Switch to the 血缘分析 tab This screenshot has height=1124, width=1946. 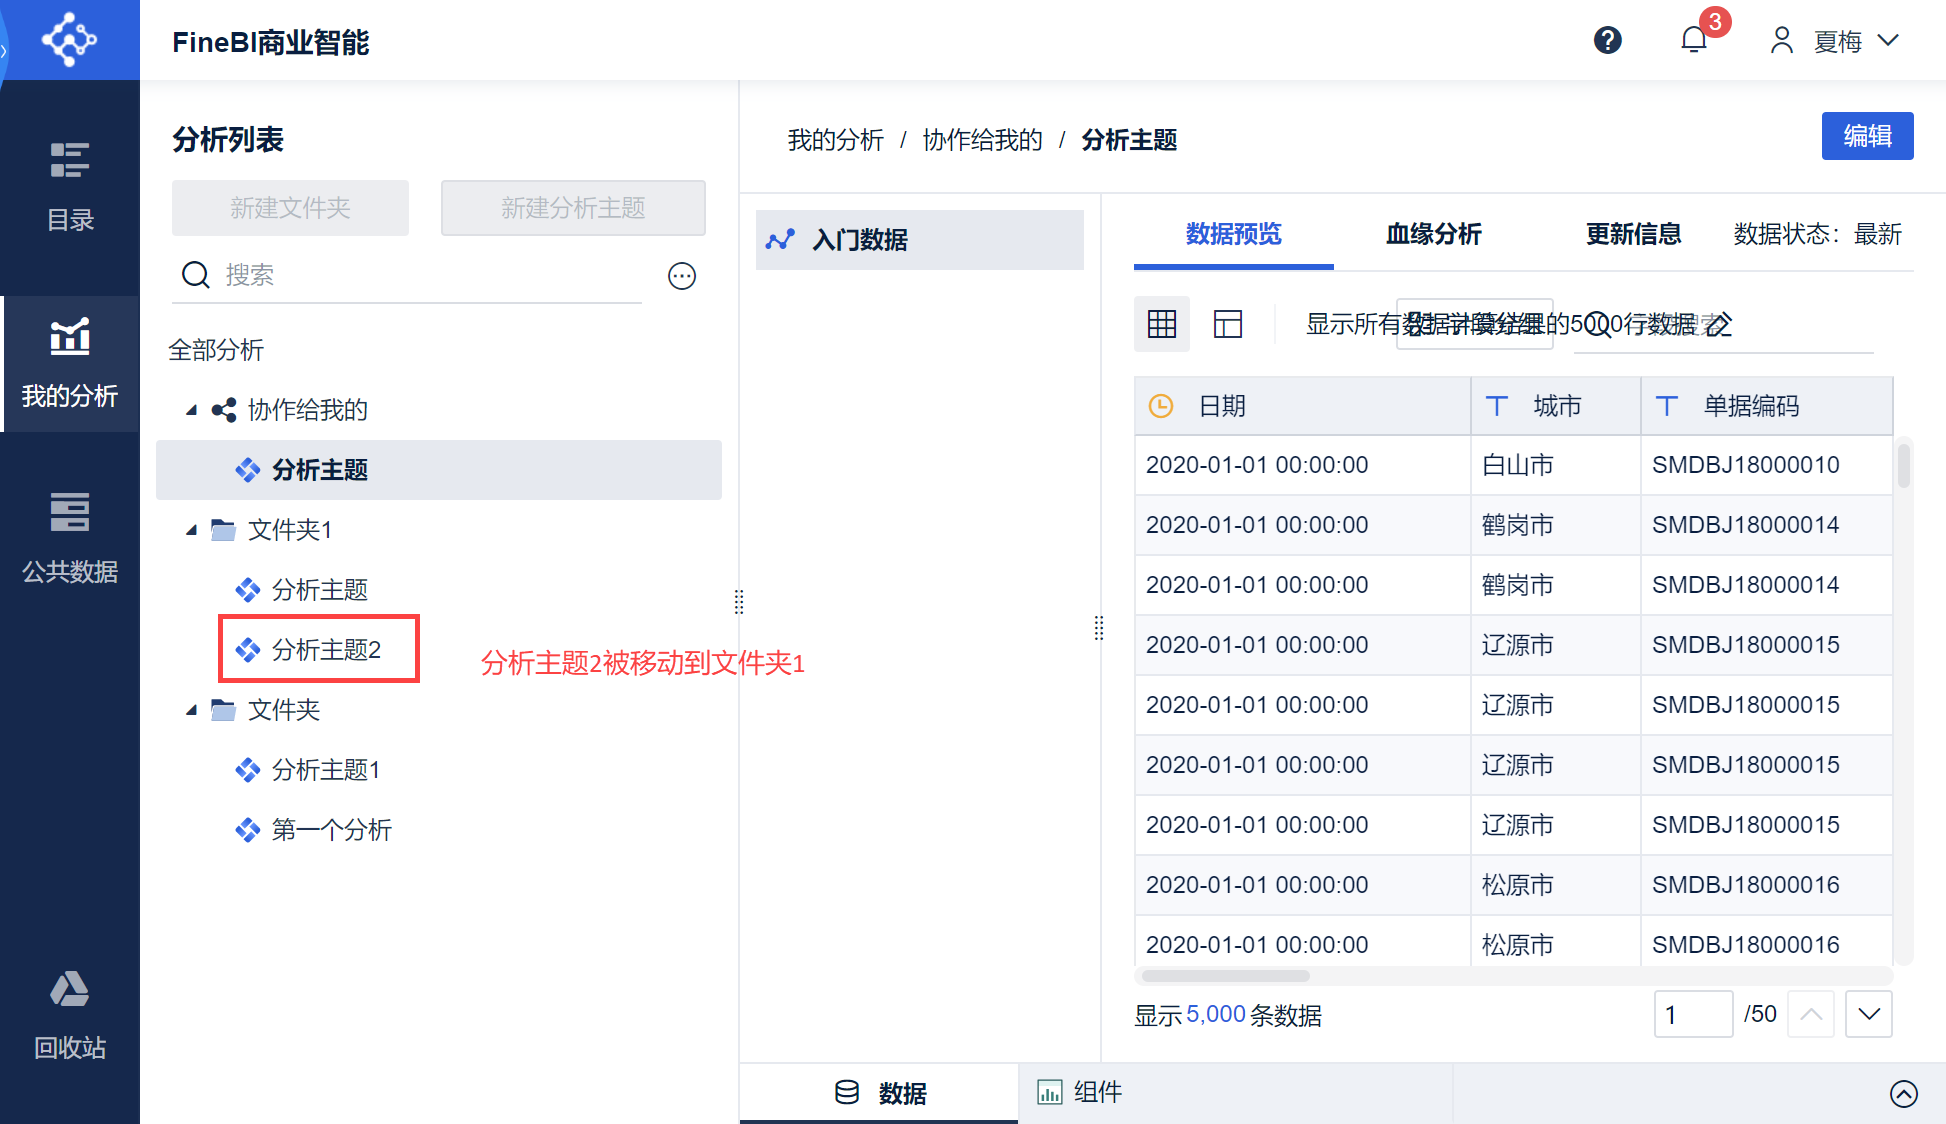[1433, 234]
